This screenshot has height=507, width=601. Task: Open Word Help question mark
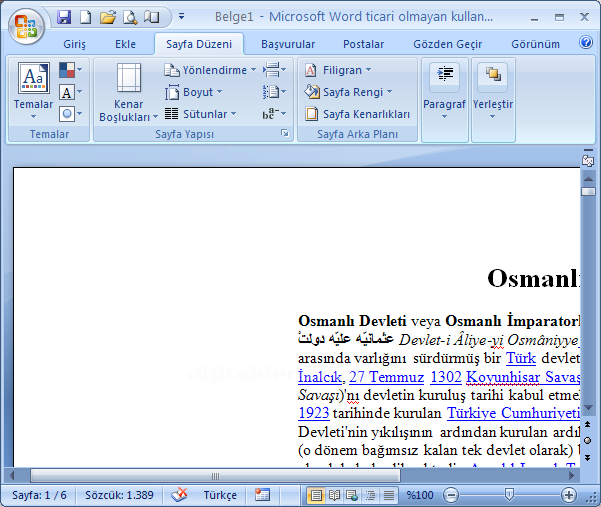click(x=586, y=42)
